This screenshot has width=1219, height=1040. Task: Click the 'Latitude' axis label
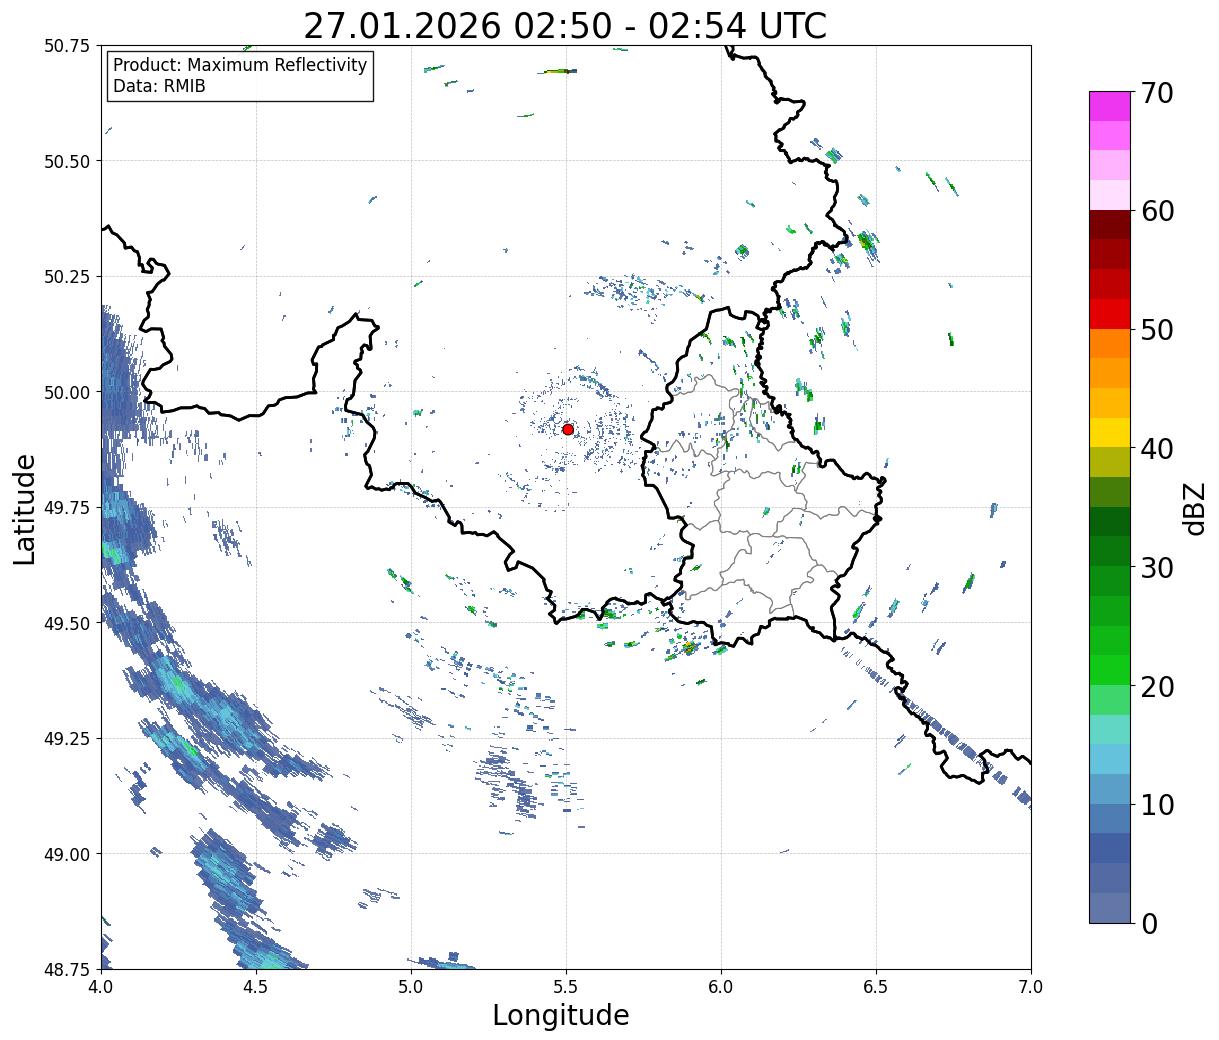click(25, 508)
